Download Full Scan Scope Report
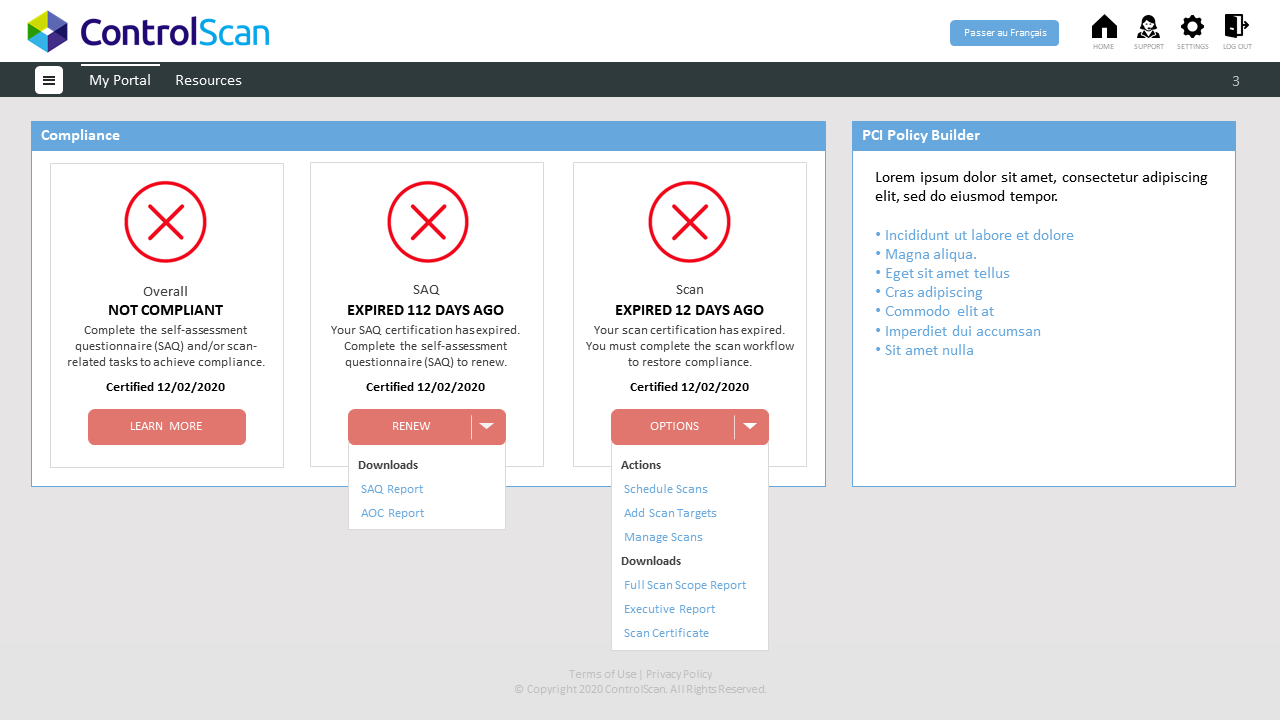This screenshot has width=1280, height=720. click(685, 585)
